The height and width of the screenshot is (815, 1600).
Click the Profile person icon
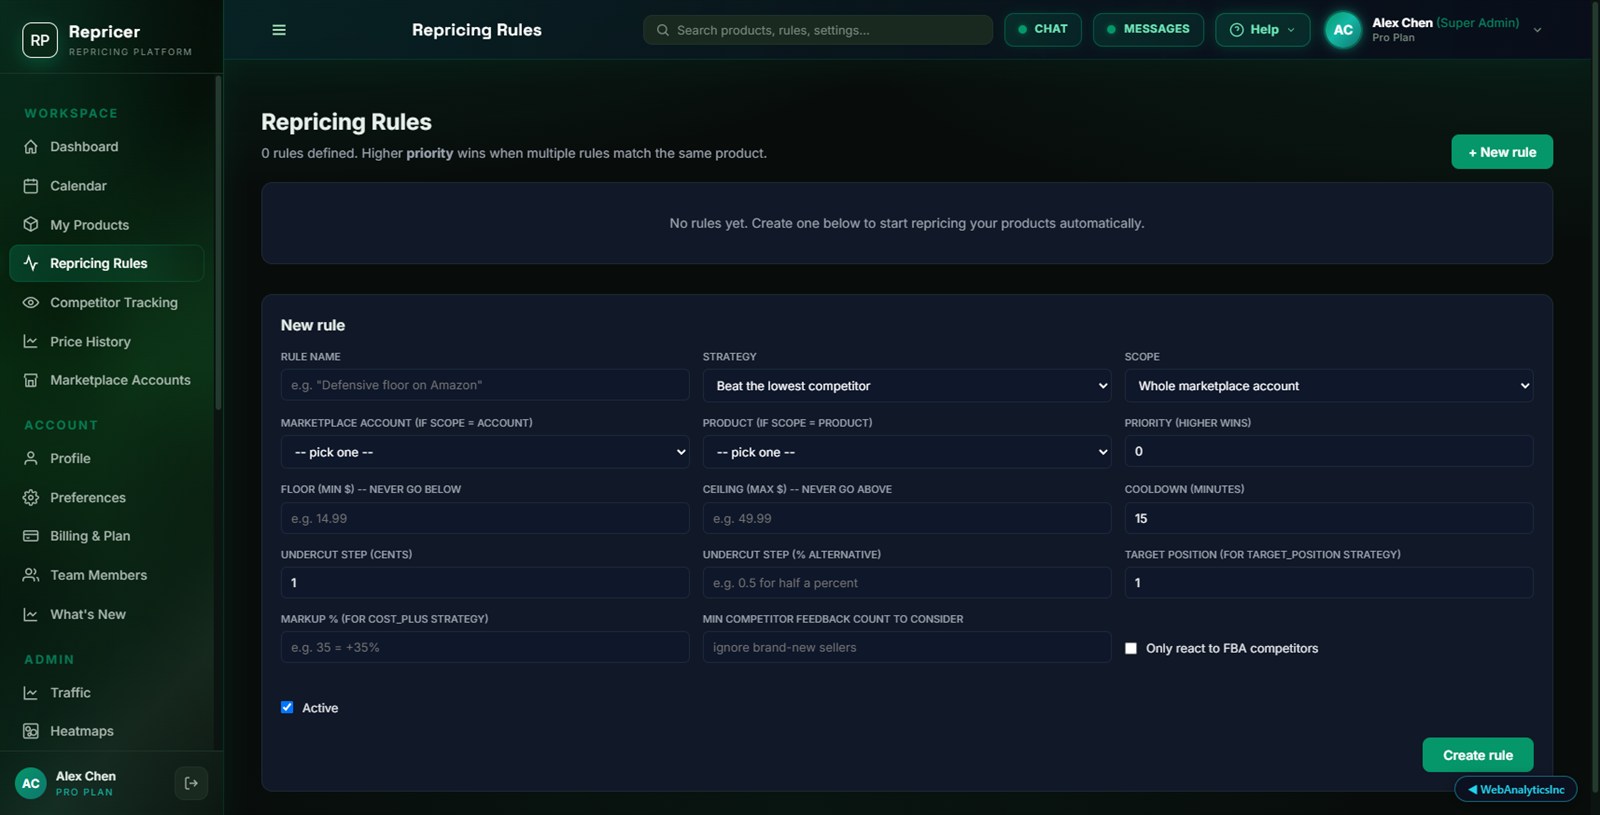(31, 458)
